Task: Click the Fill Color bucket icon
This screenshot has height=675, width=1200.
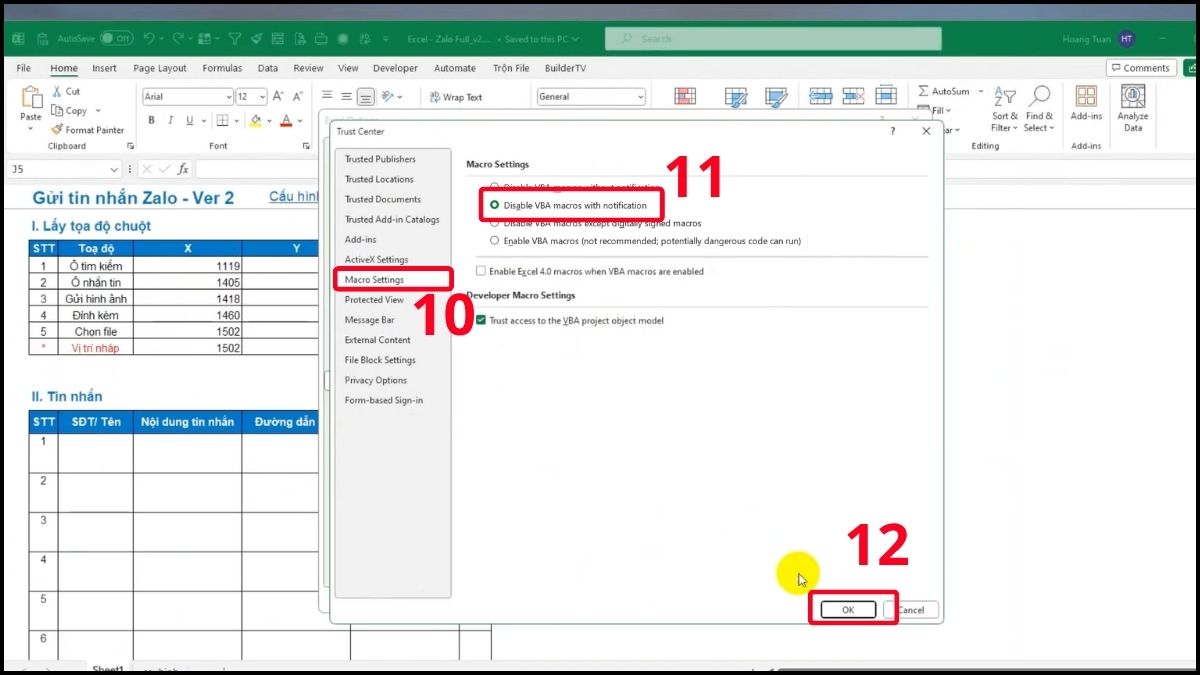Action: click(x=256, y=121)
